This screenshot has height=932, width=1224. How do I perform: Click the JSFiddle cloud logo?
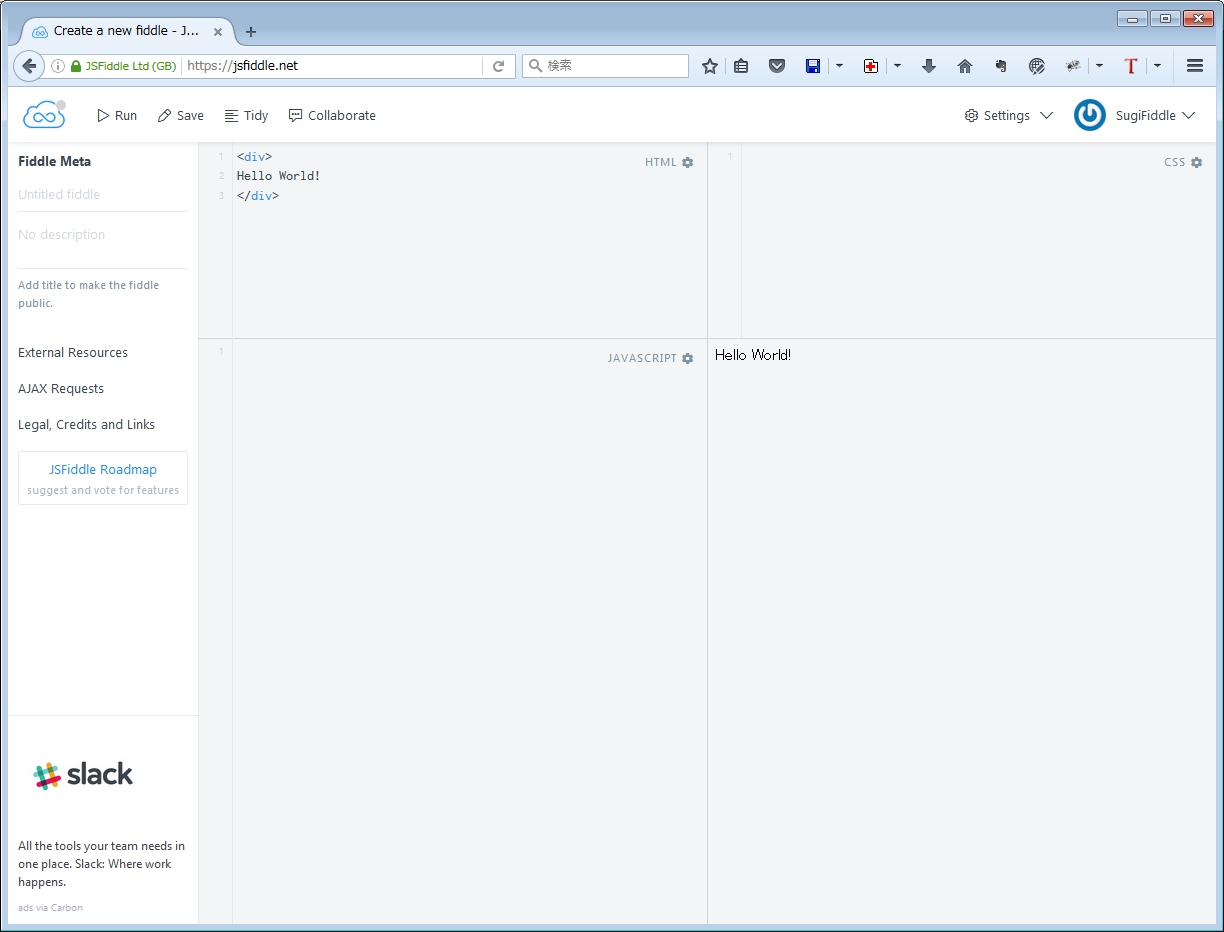44,115
